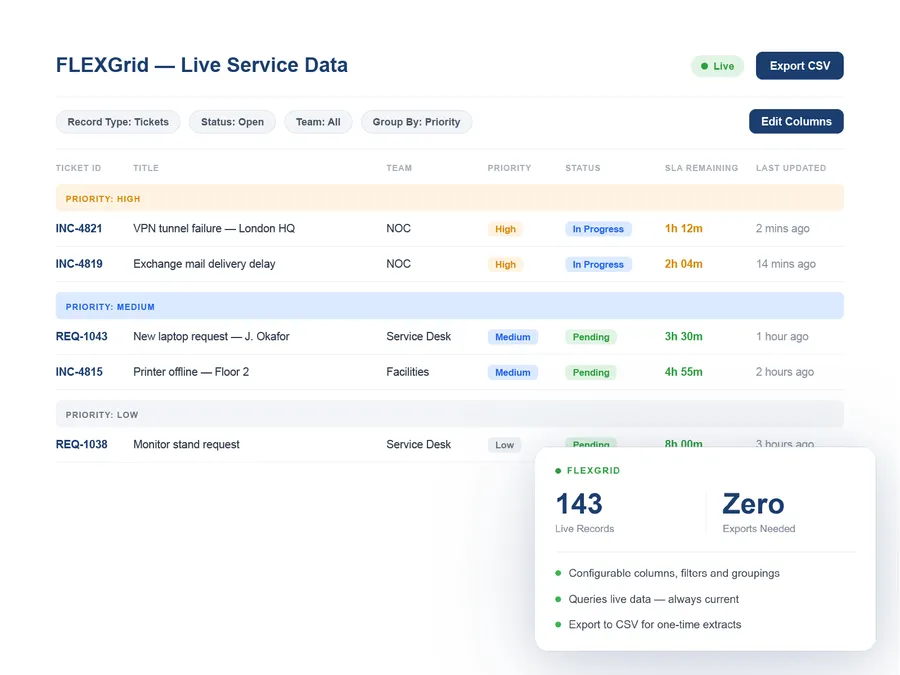This screenshot has height=675, width=900.
Task: Click the '3h 30m' SLA remaining value
Action: coord(684,336)
